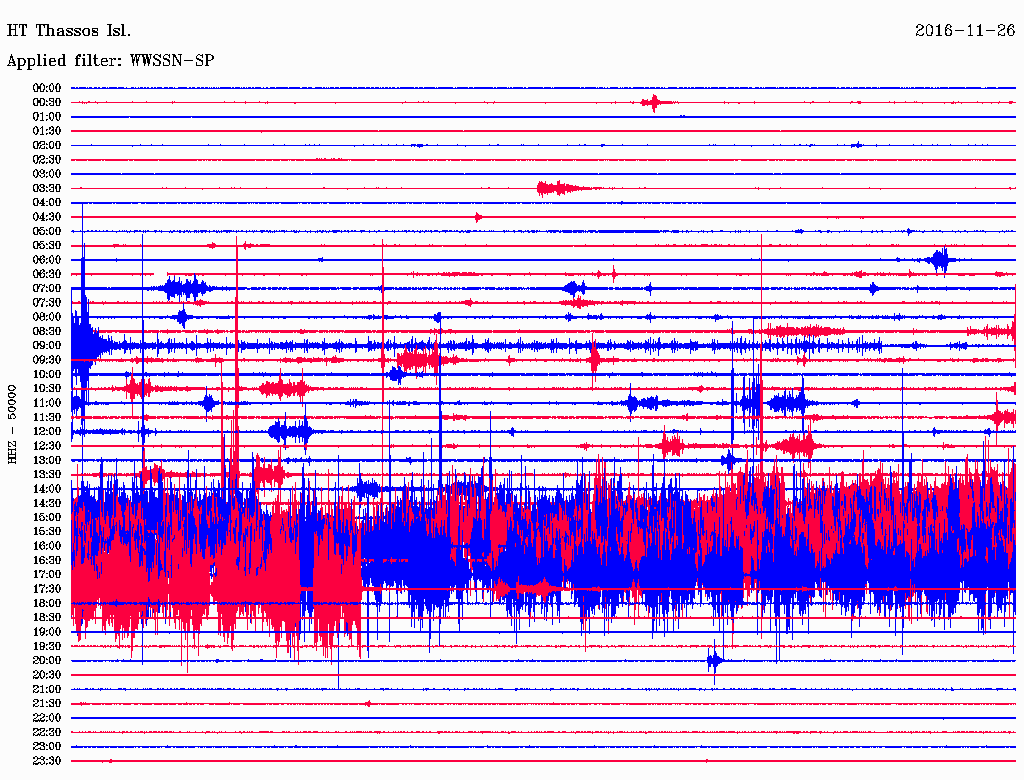
Task: Click the 21:30 time label
Action: (47, 704)
